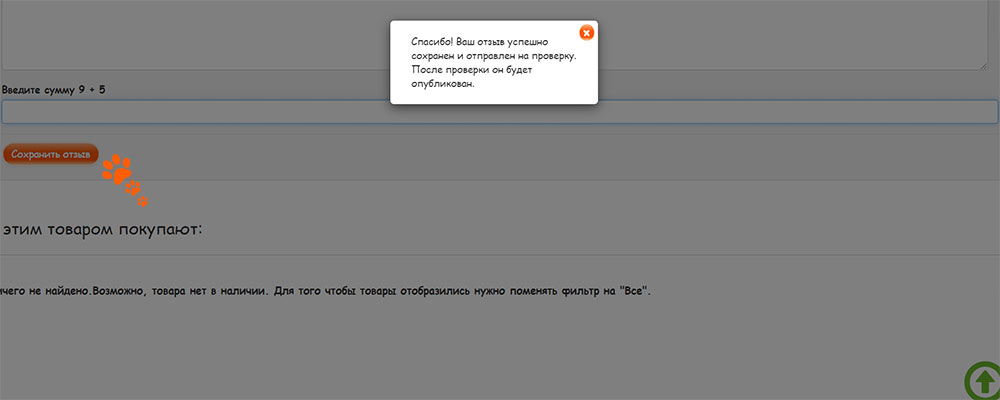Focus the sum 9 + 5 captcha input field

pyautogui.click(x=499, y=111)
